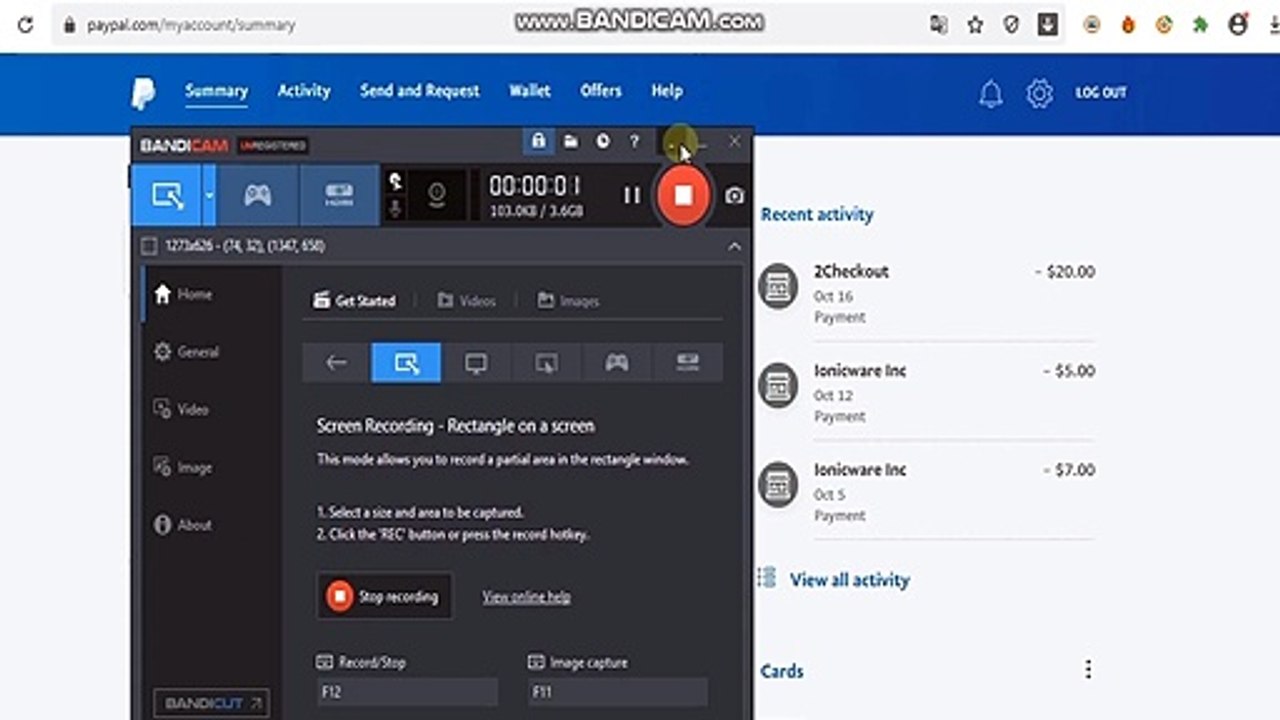Stop recording with red round button

click(683, 195)
